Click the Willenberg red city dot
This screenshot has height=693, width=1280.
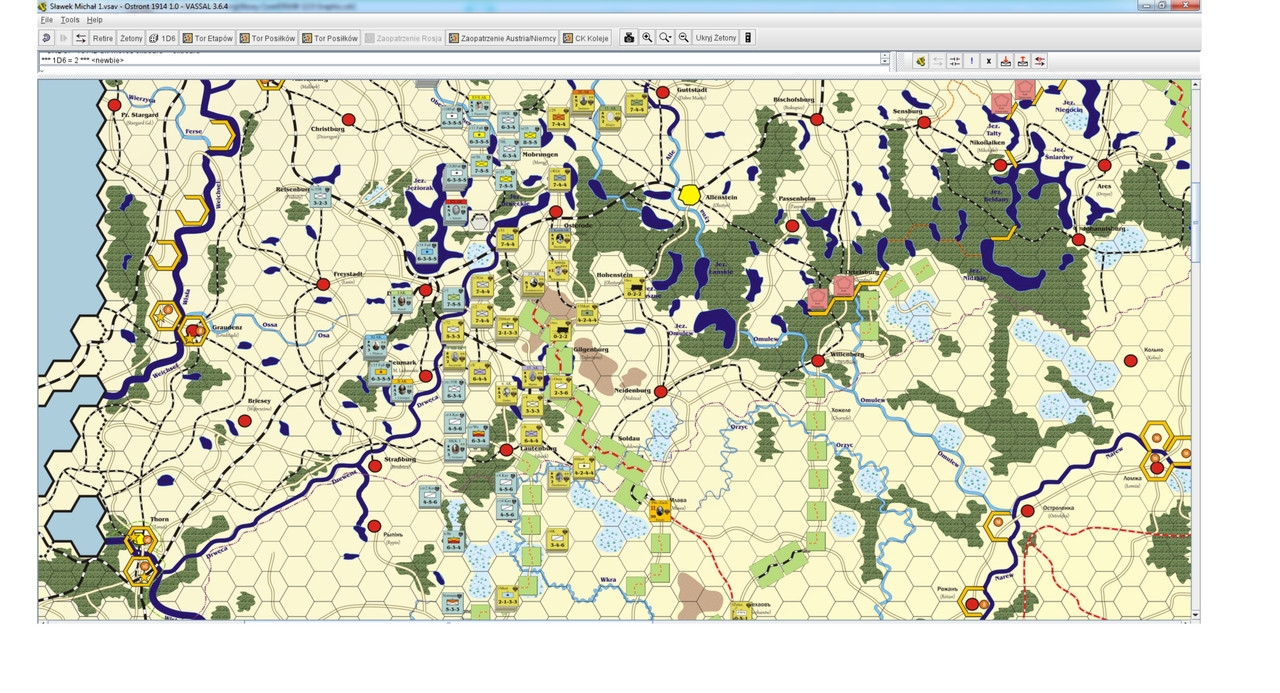[x=817, y=360]
